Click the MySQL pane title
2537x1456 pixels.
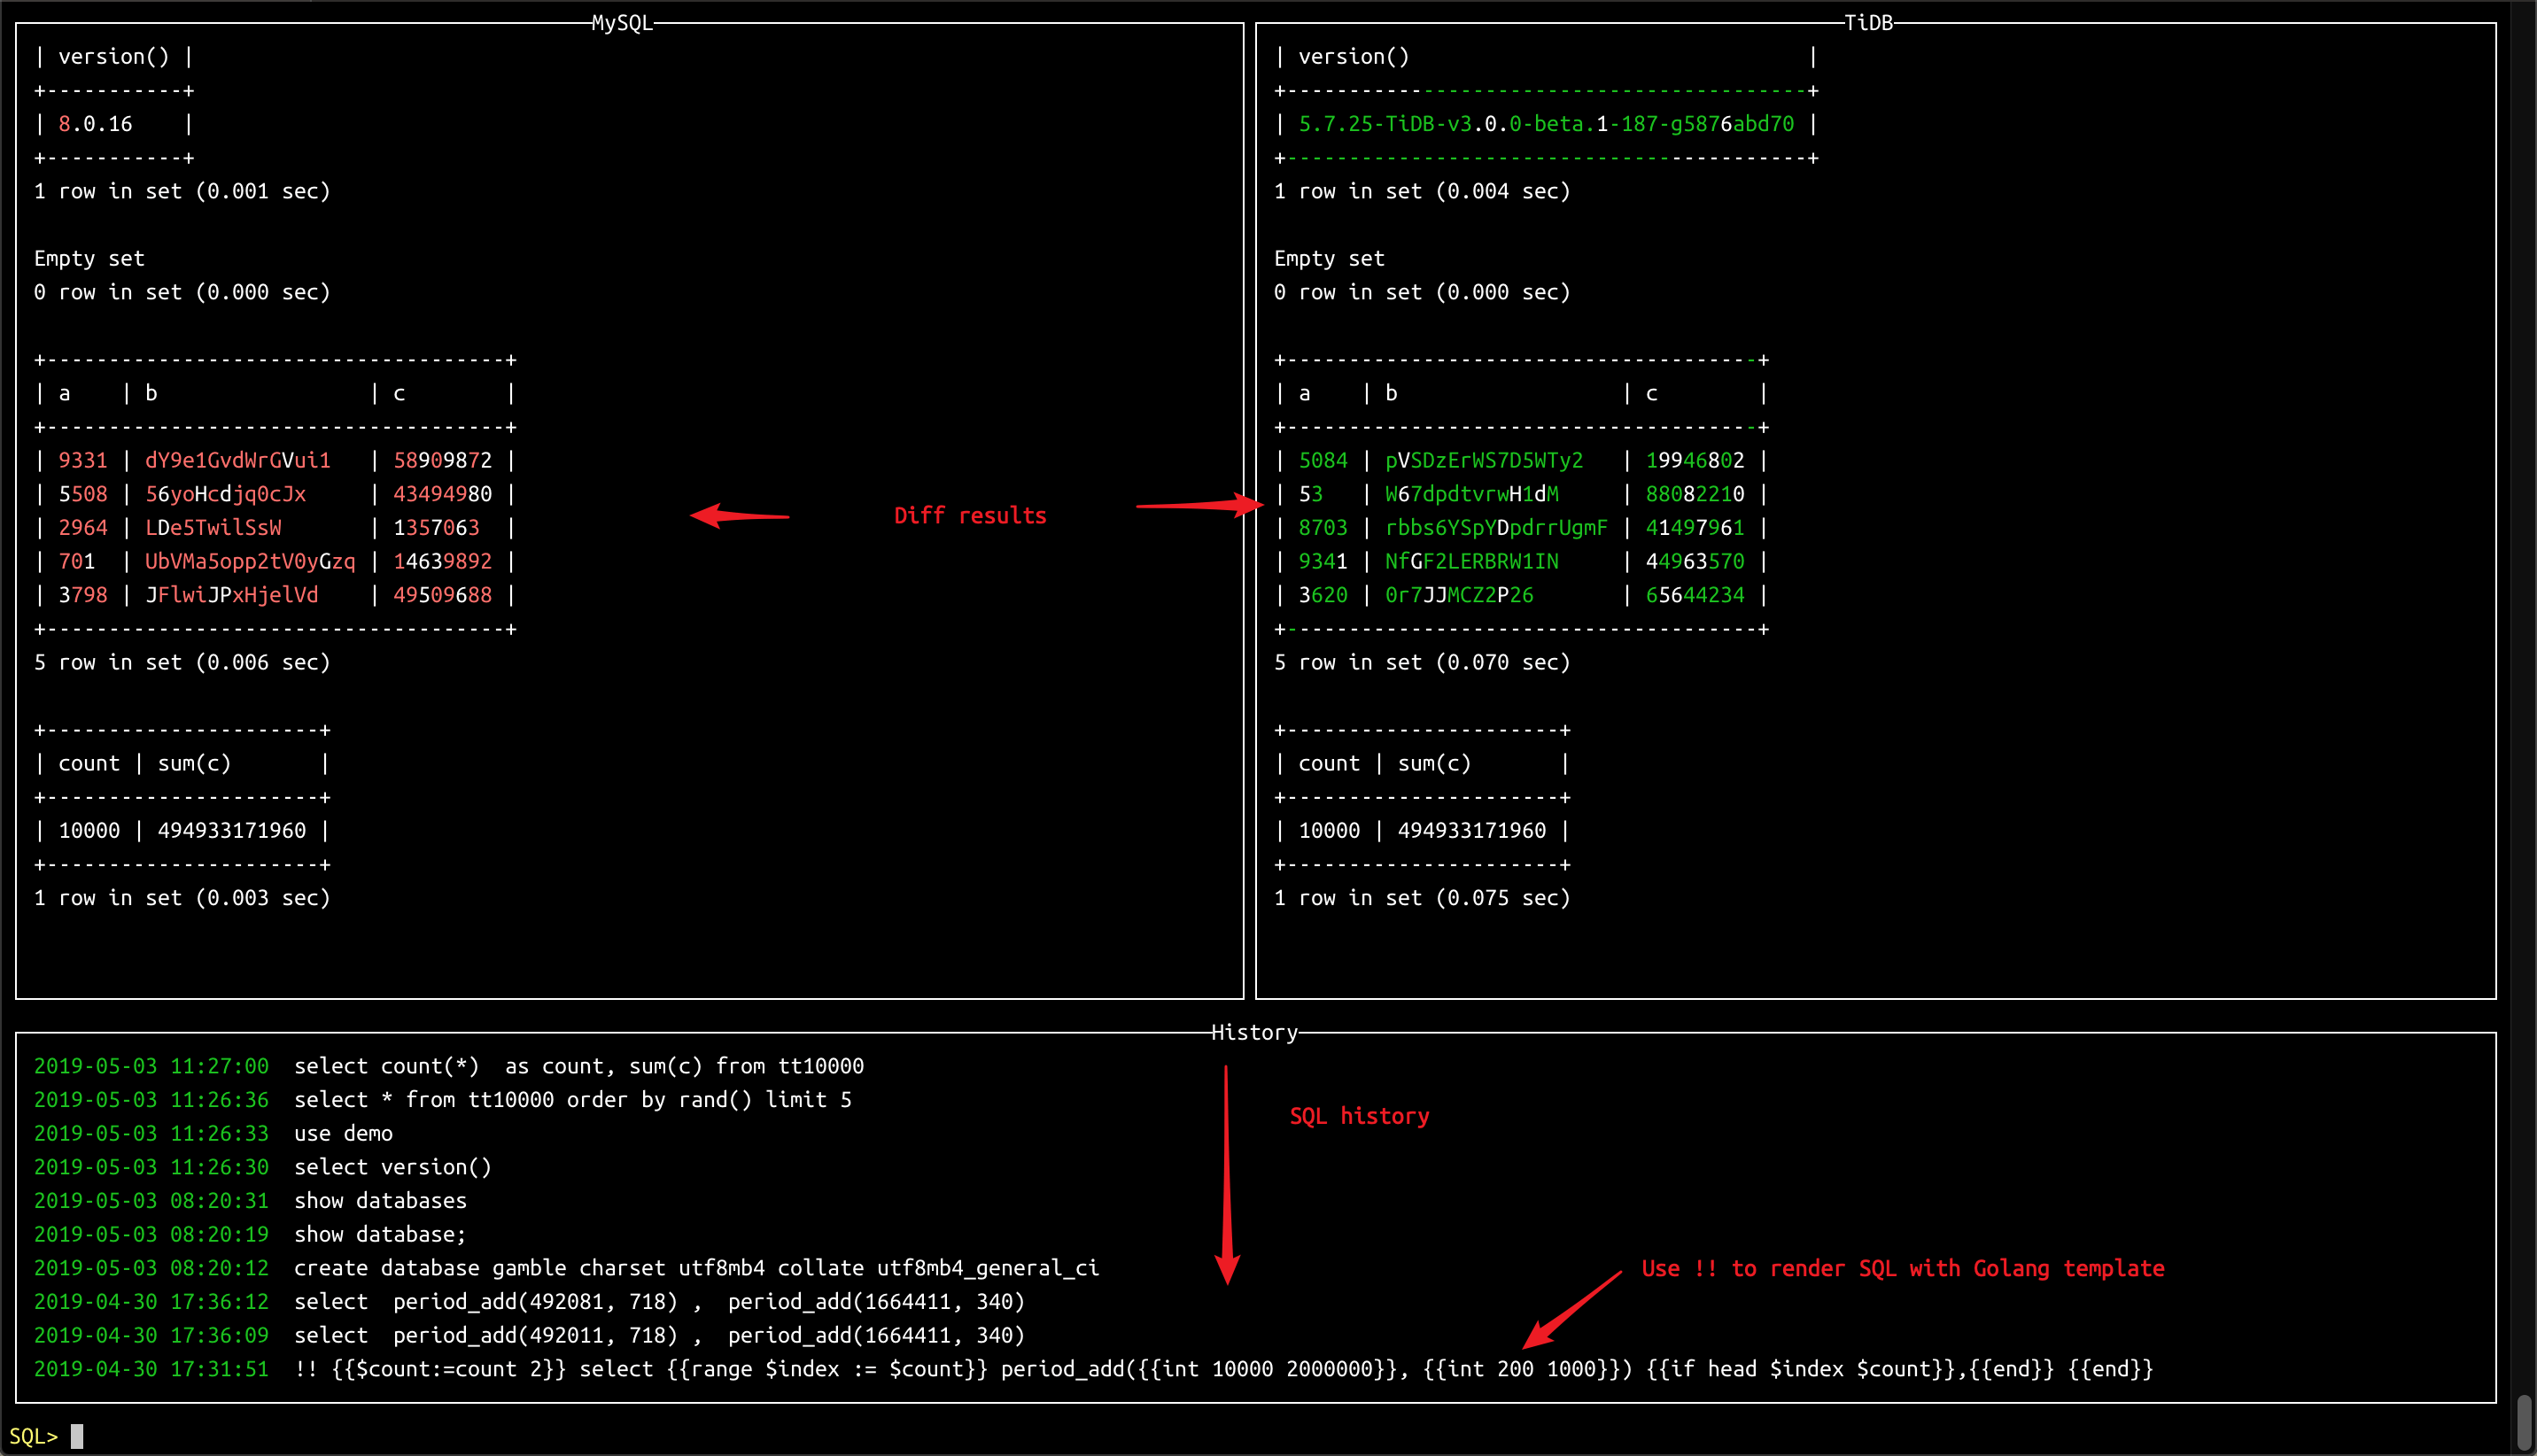tap(621, 23)
